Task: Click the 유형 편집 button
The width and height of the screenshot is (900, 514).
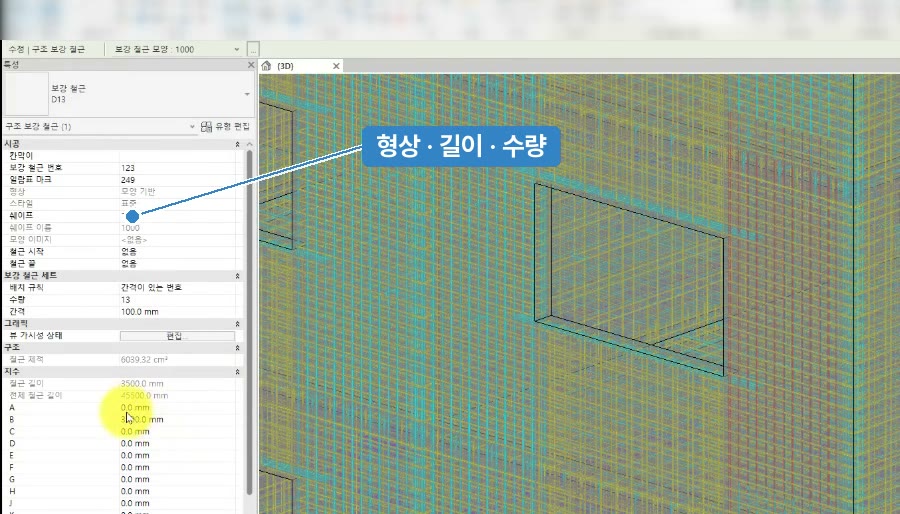Action: (226, 126)
